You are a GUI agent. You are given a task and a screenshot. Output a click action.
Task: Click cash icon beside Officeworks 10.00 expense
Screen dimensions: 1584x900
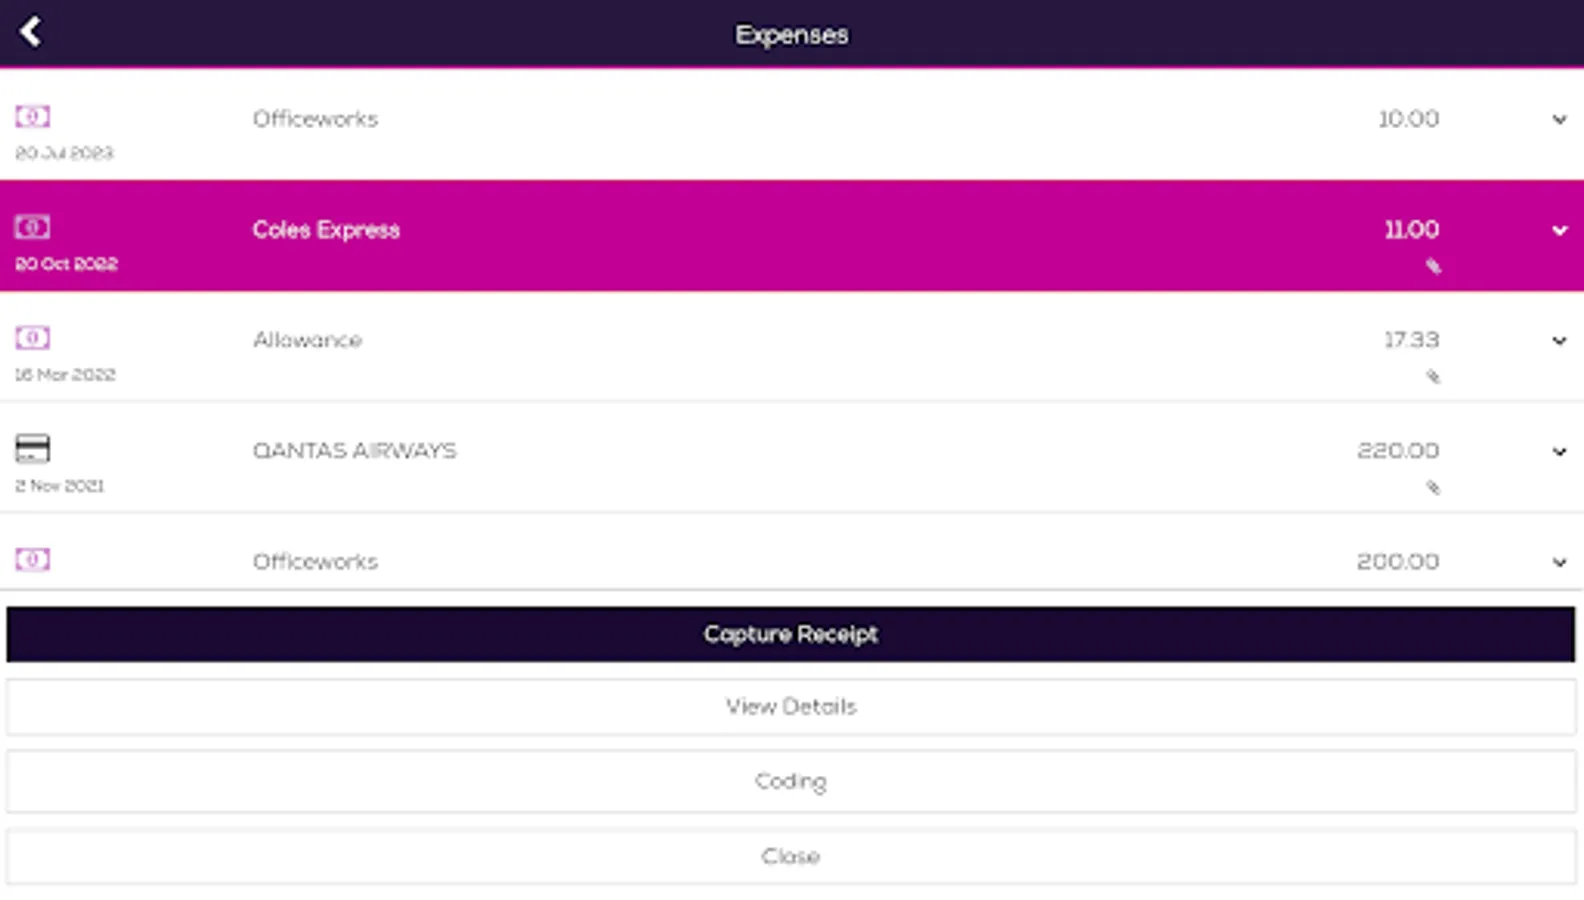click(x=32, y=117)
